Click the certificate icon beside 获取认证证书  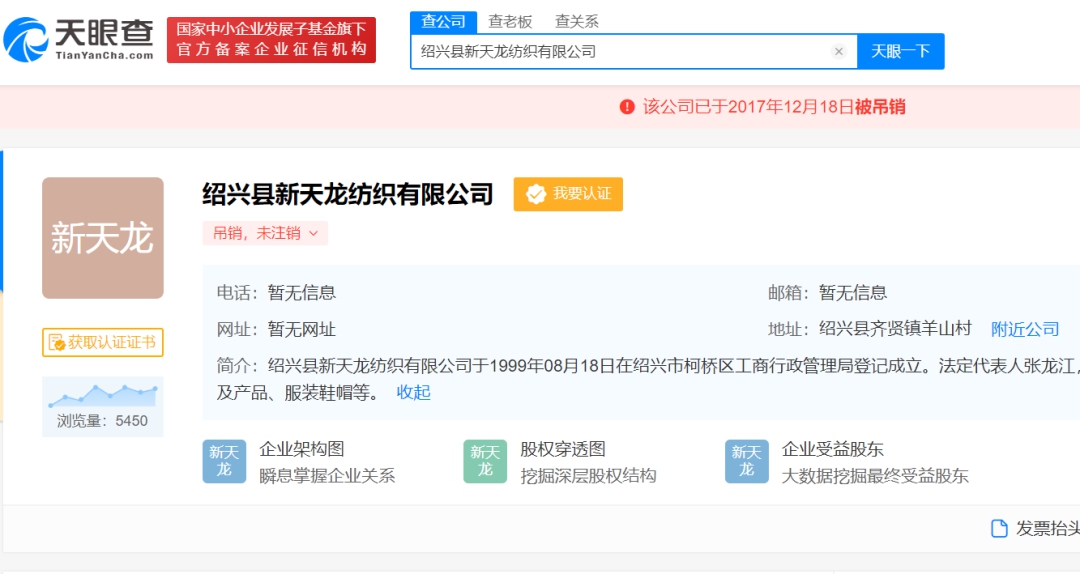point(56,342)
